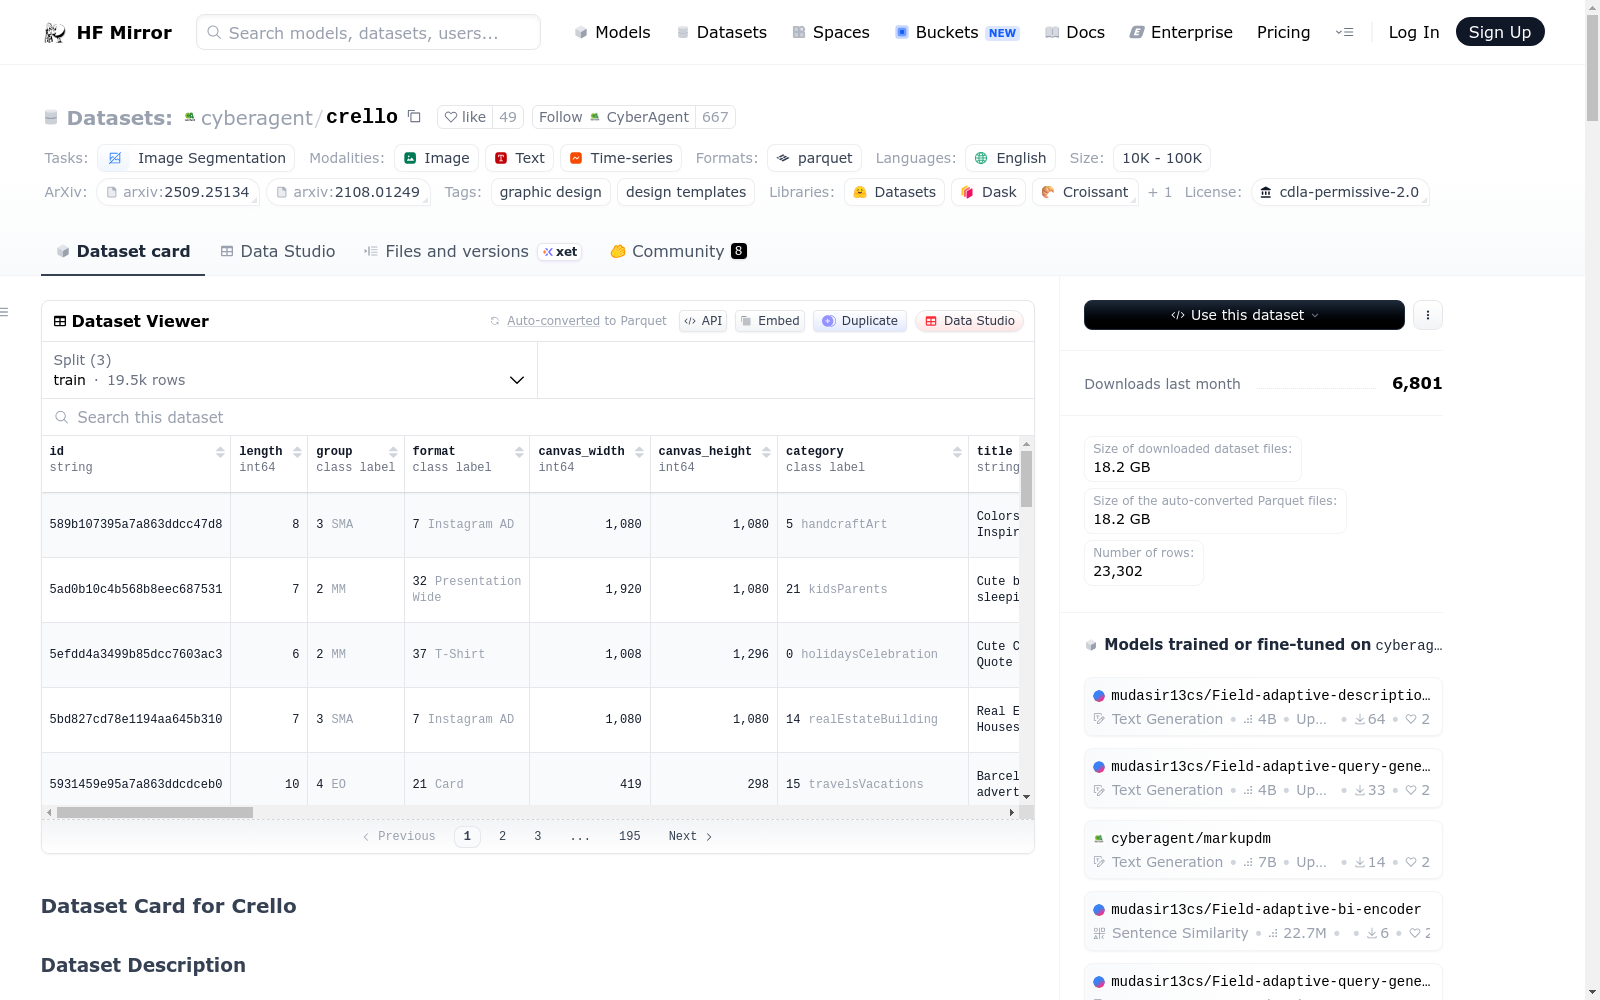Copy dataset name with copy icon
Image resolution: width=1600 pixels, height=1000 pixels.
click(414, 116)
